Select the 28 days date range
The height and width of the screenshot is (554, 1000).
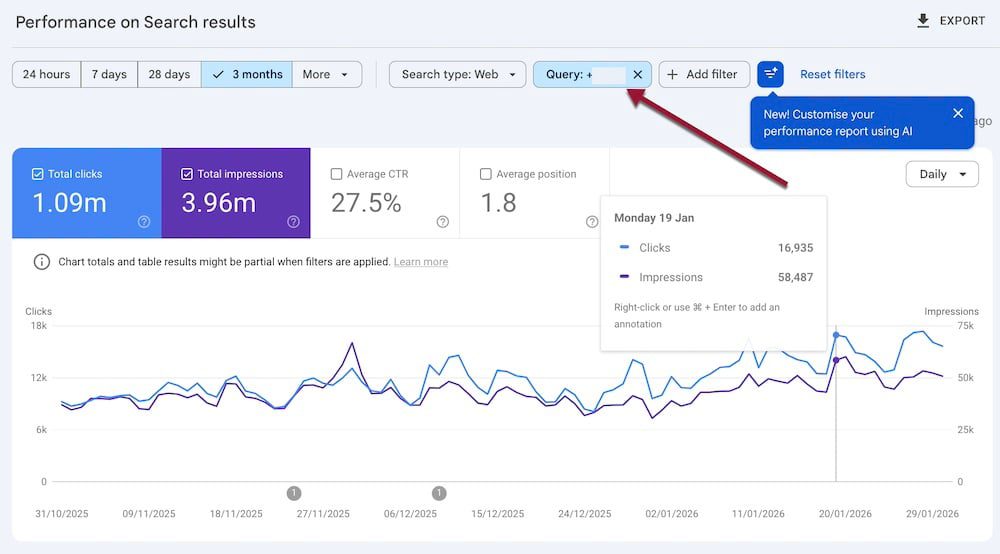coord(169,75)
